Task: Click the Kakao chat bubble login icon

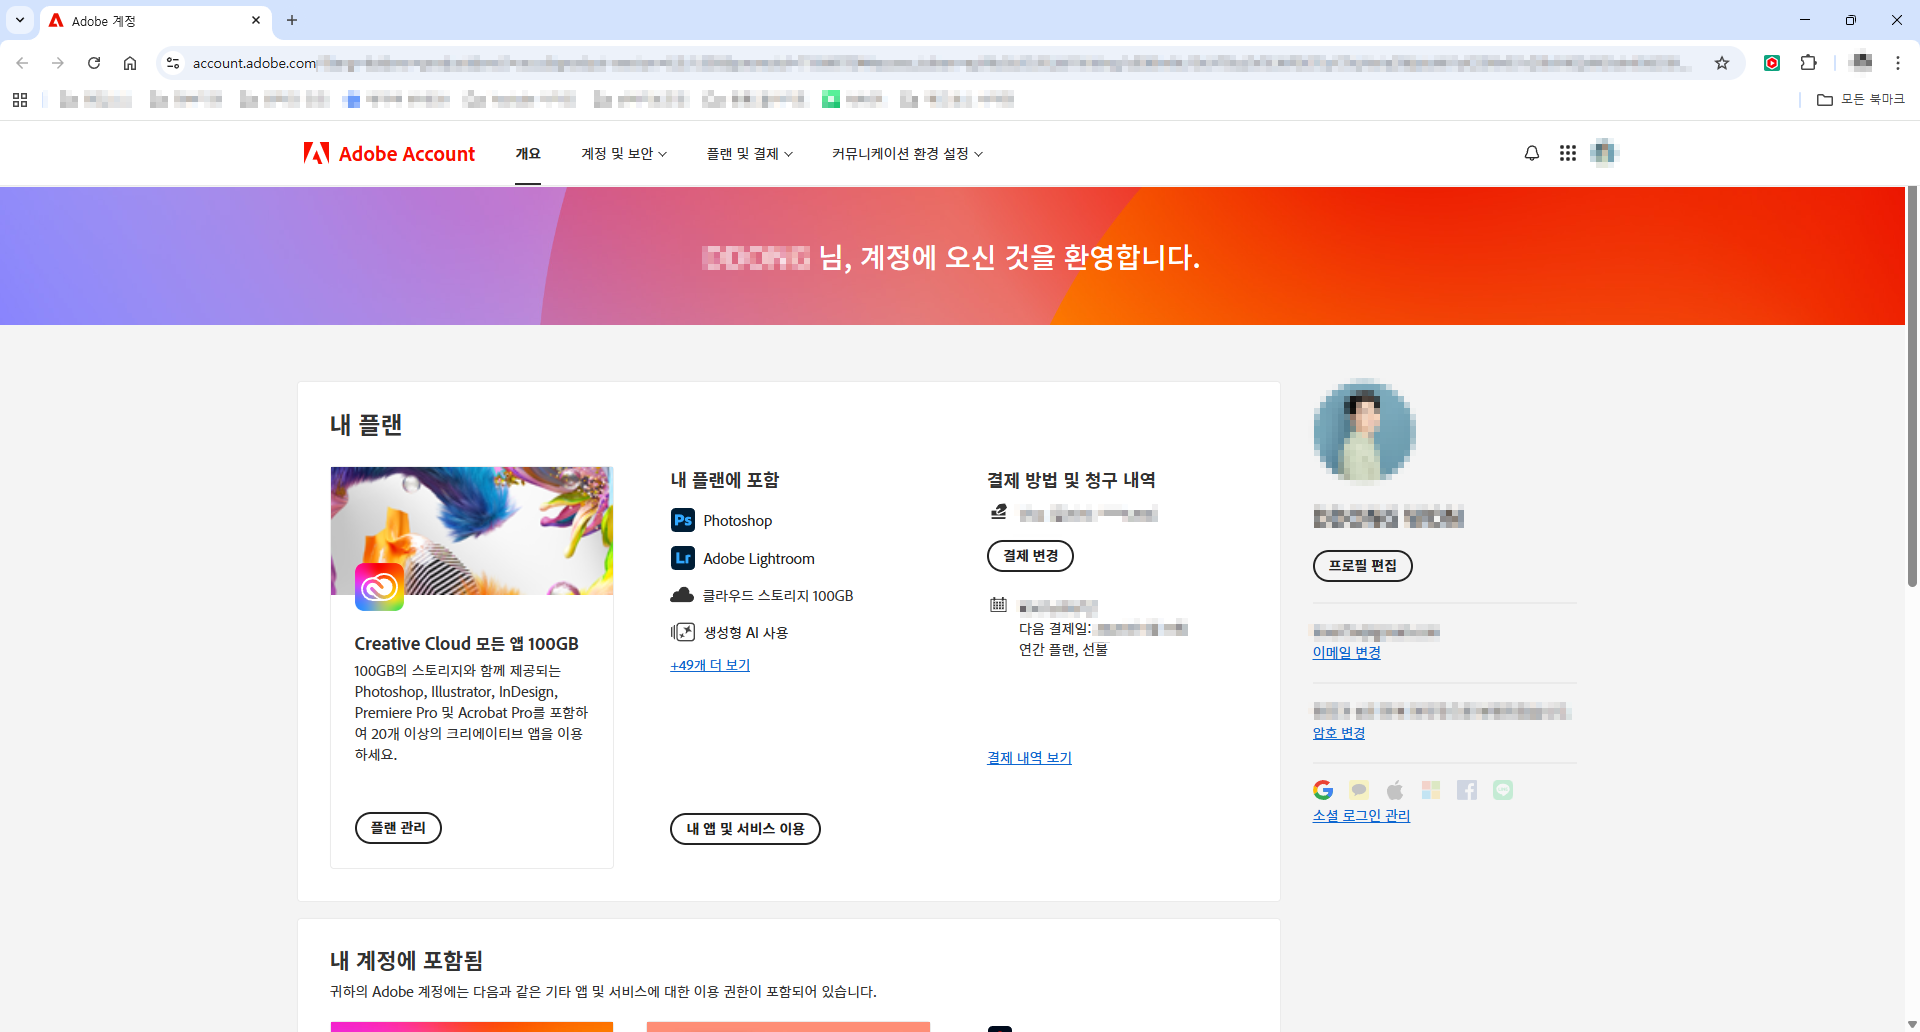Action: (x=1359, y=790)
